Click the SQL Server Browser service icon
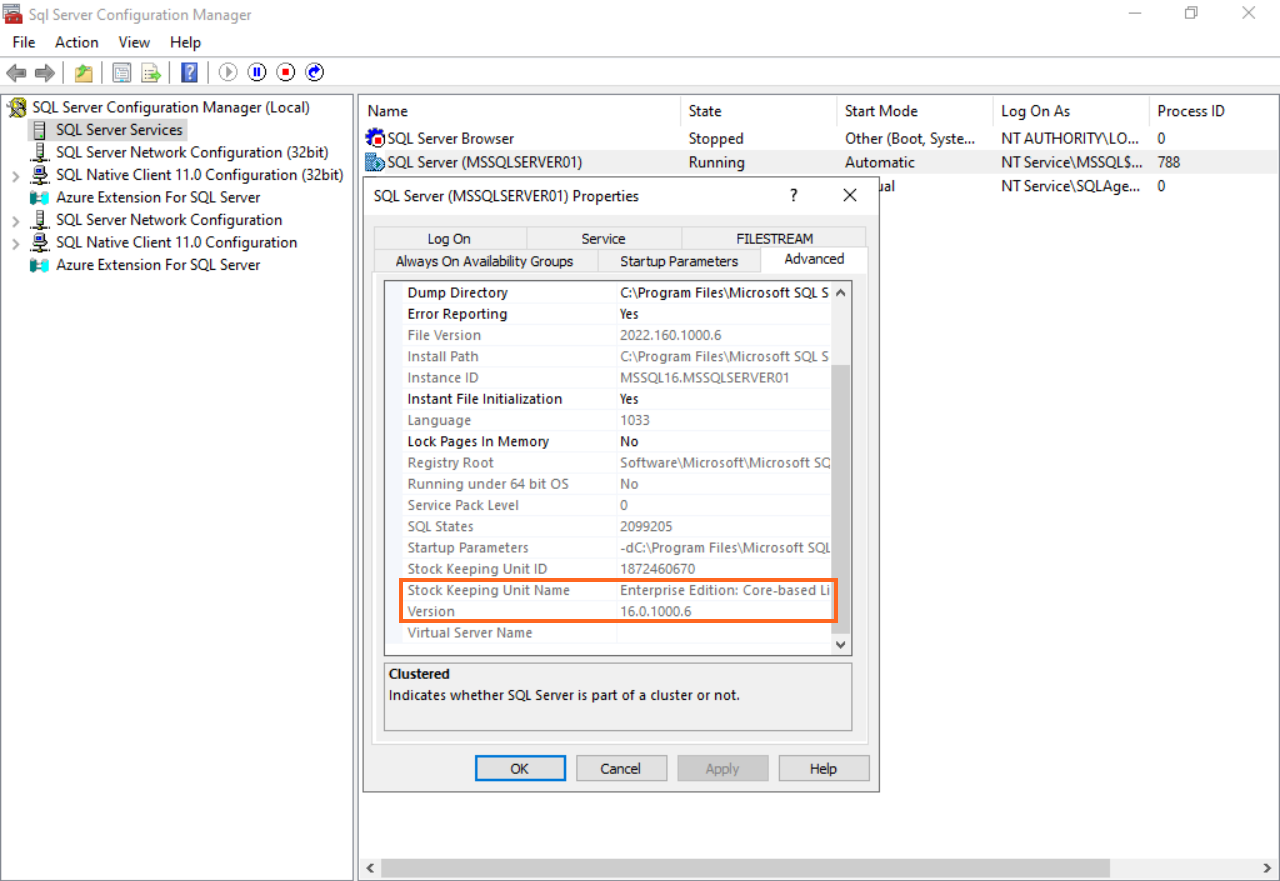Viewport: 1280px width, 881px height. click(376, 139)
